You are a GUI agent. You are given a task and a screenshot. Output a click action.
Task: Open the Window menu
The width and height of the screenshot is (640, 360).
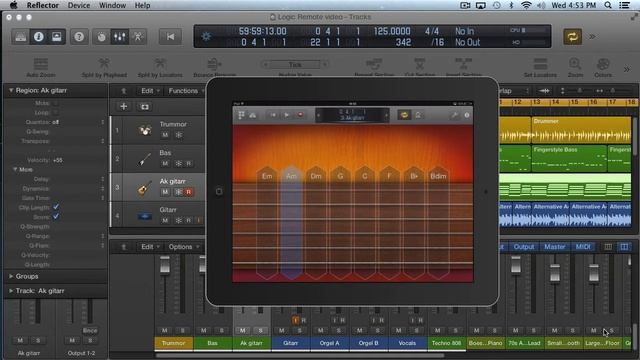pyautogui.click(x=112, y=5)
